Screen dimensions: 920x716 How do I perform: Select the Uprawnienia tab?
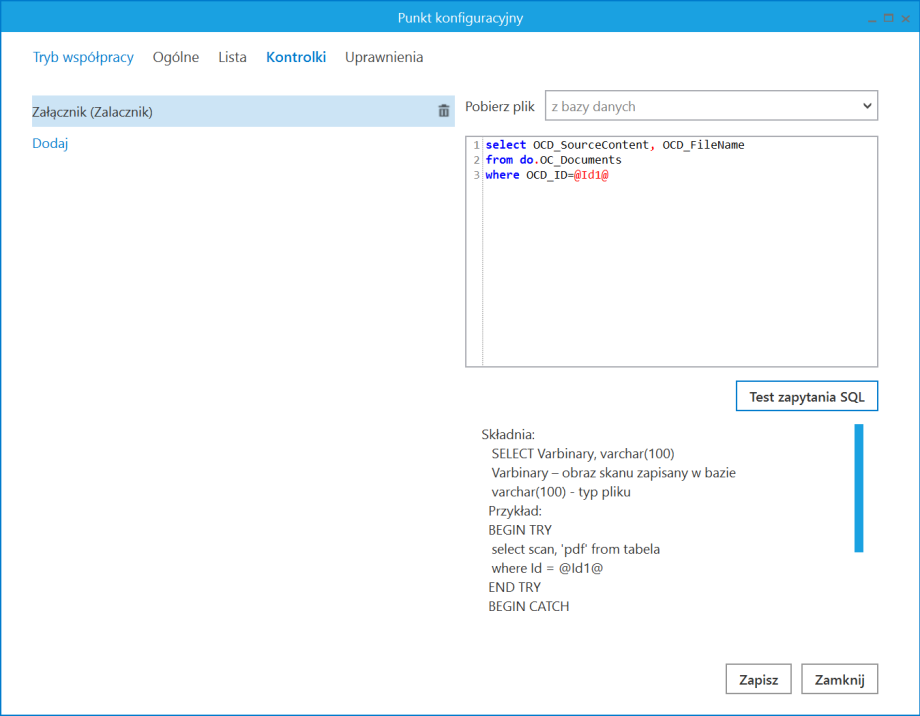pyautogui.click(x=384, y=57)
